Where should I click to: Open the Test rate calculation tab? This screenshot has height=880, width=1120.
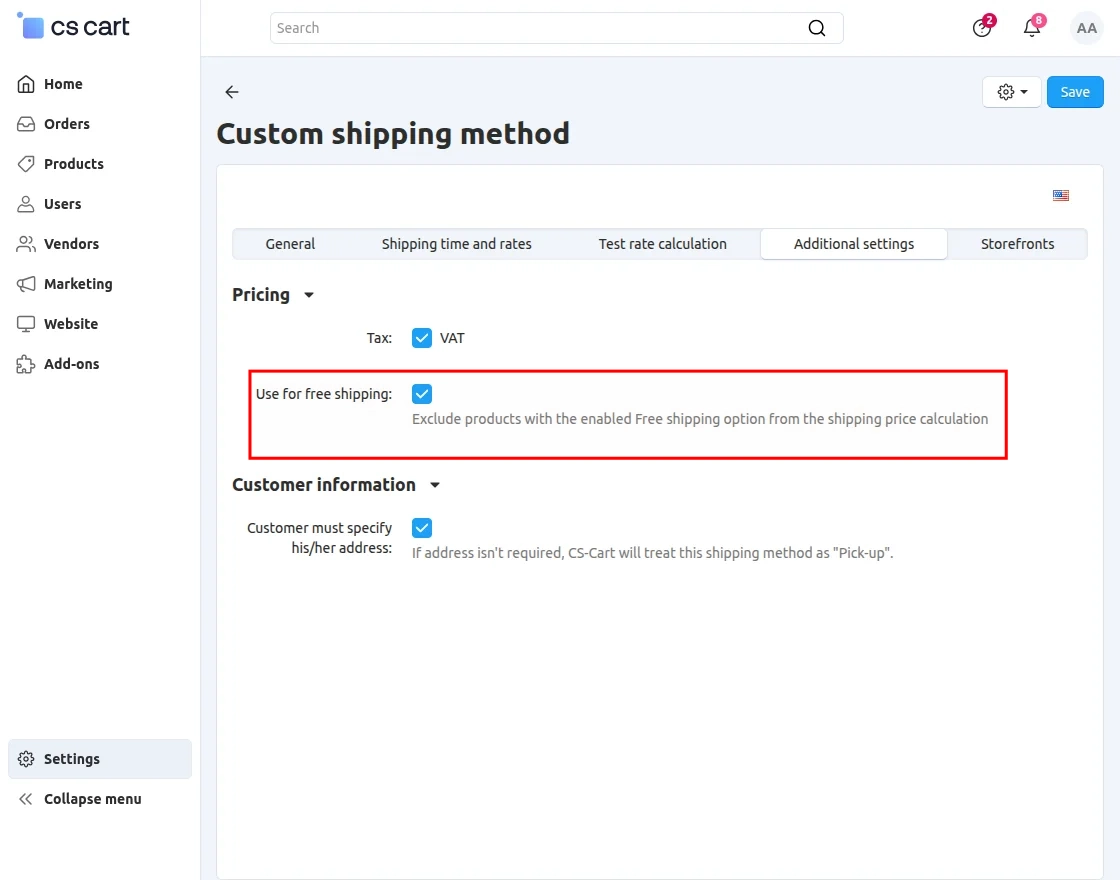click(662, 244)
